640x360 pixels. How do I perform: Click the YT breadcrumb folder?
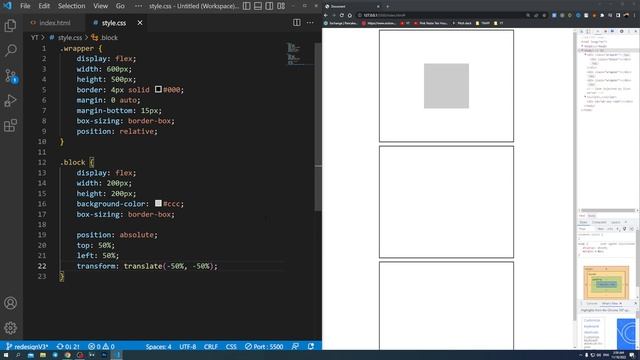click(35, 38)
